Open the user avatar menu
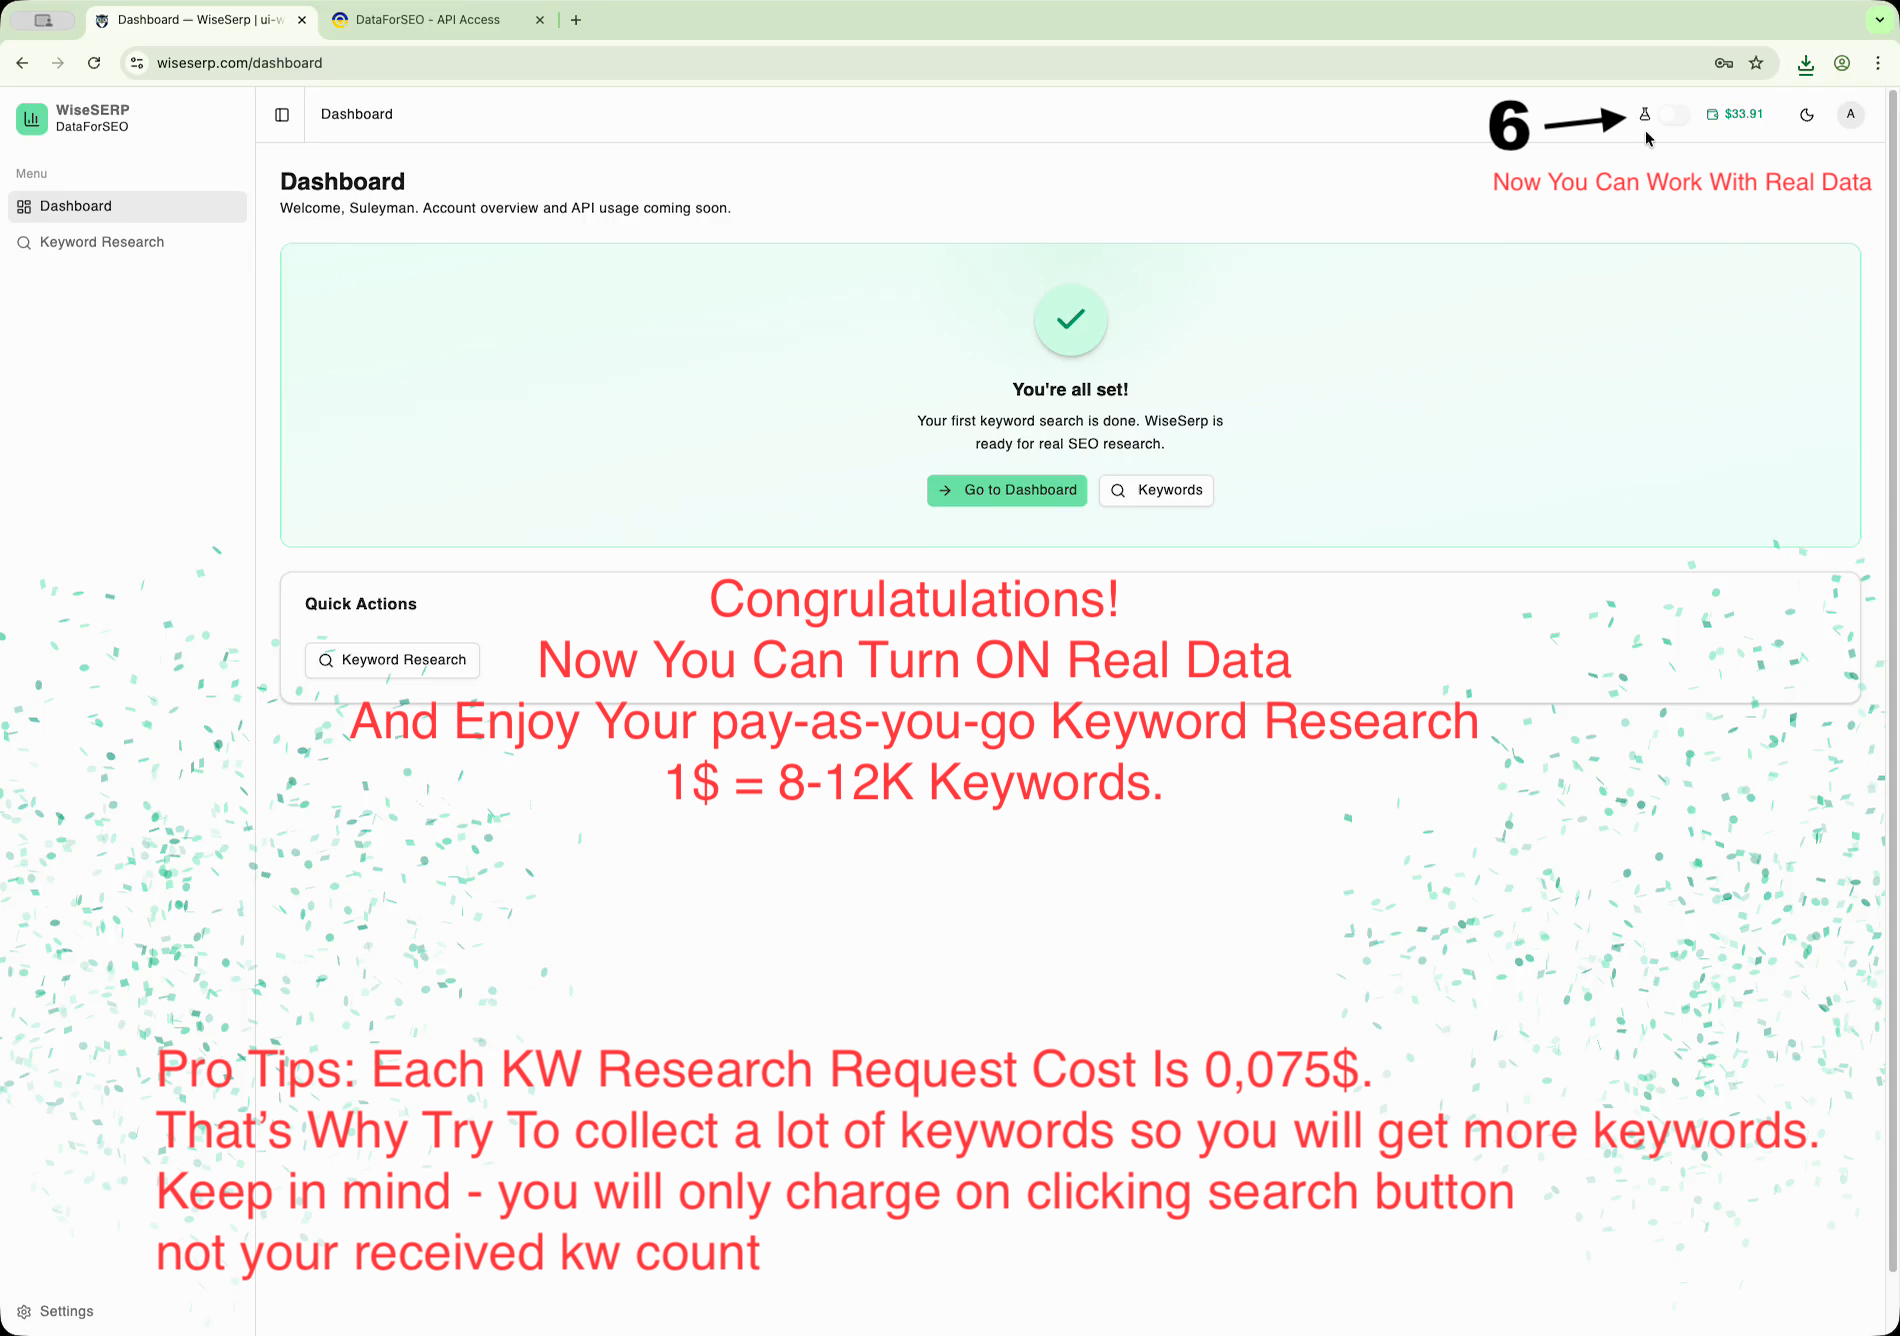 [x=1851, y=114]
